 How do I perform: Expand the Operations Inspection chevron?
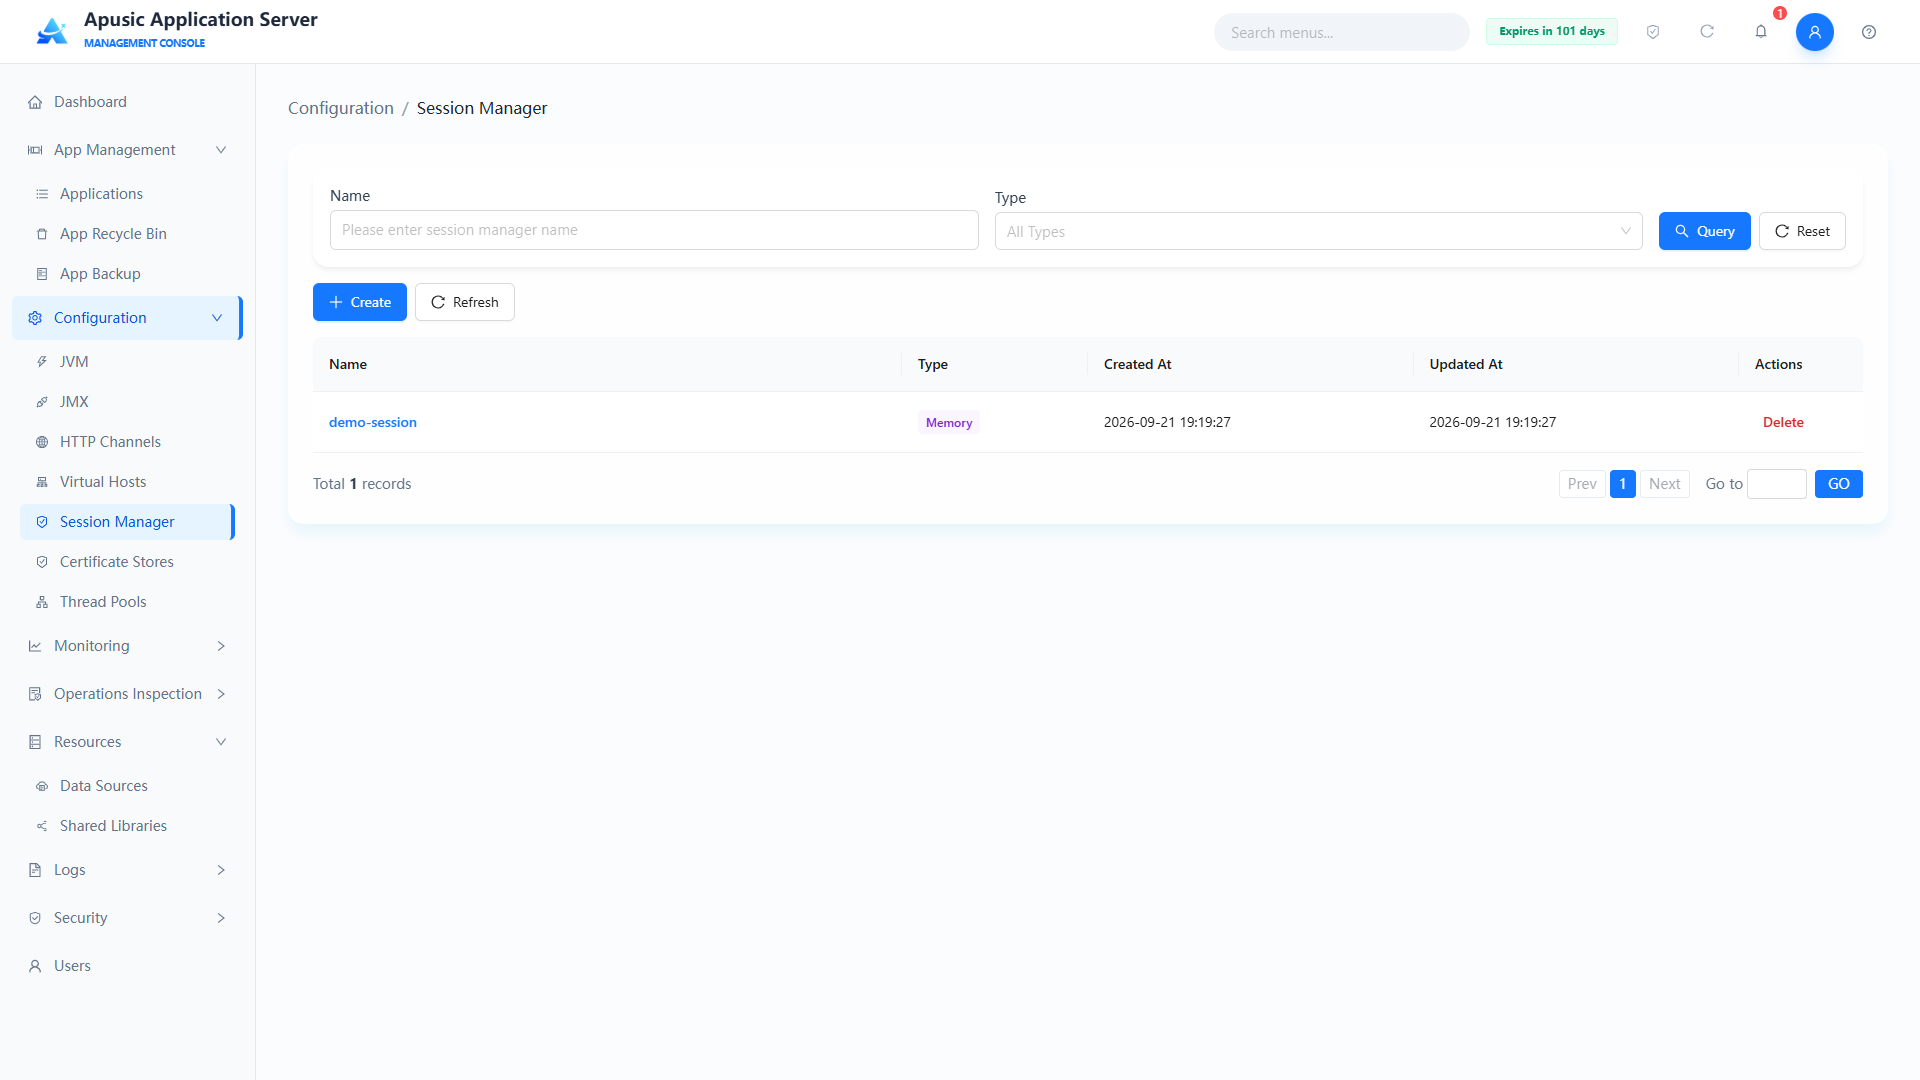(221, 694)
